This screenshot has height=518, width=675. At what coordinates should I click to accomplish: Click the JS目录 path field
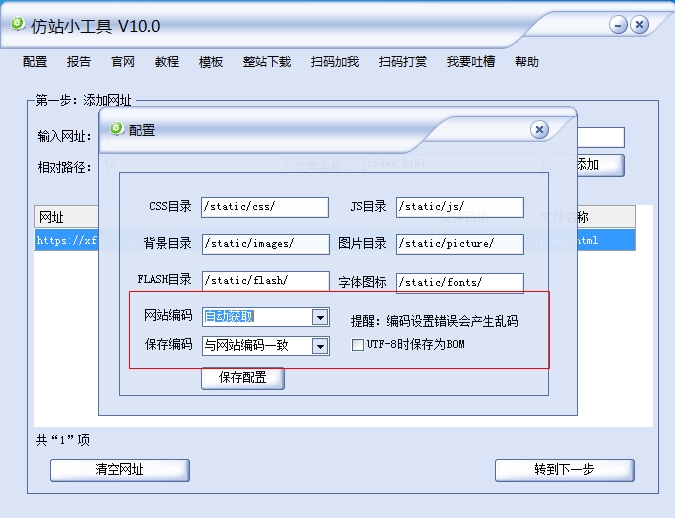pyautogui.click(x=460, y=207)
